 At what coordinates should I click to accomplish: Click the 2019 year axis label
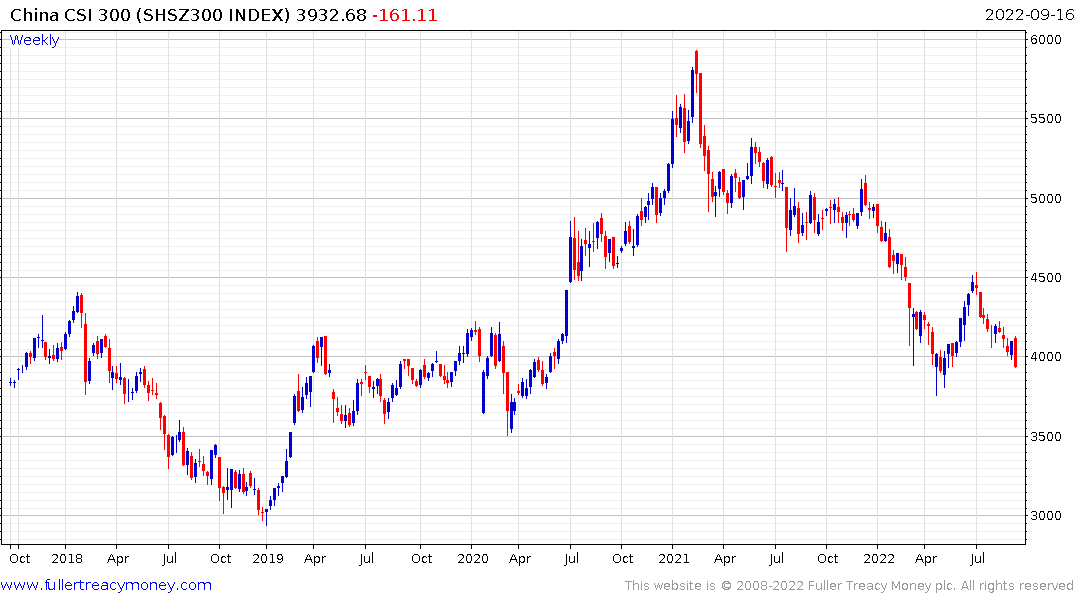click(x=267, y=558)
